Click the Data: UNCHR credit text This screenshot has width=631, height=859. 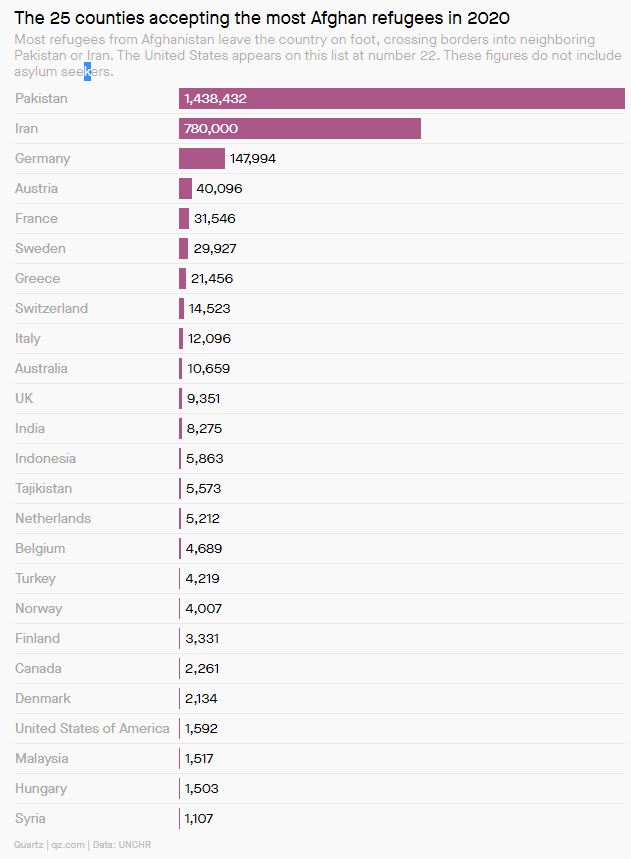tap(122, 845)
